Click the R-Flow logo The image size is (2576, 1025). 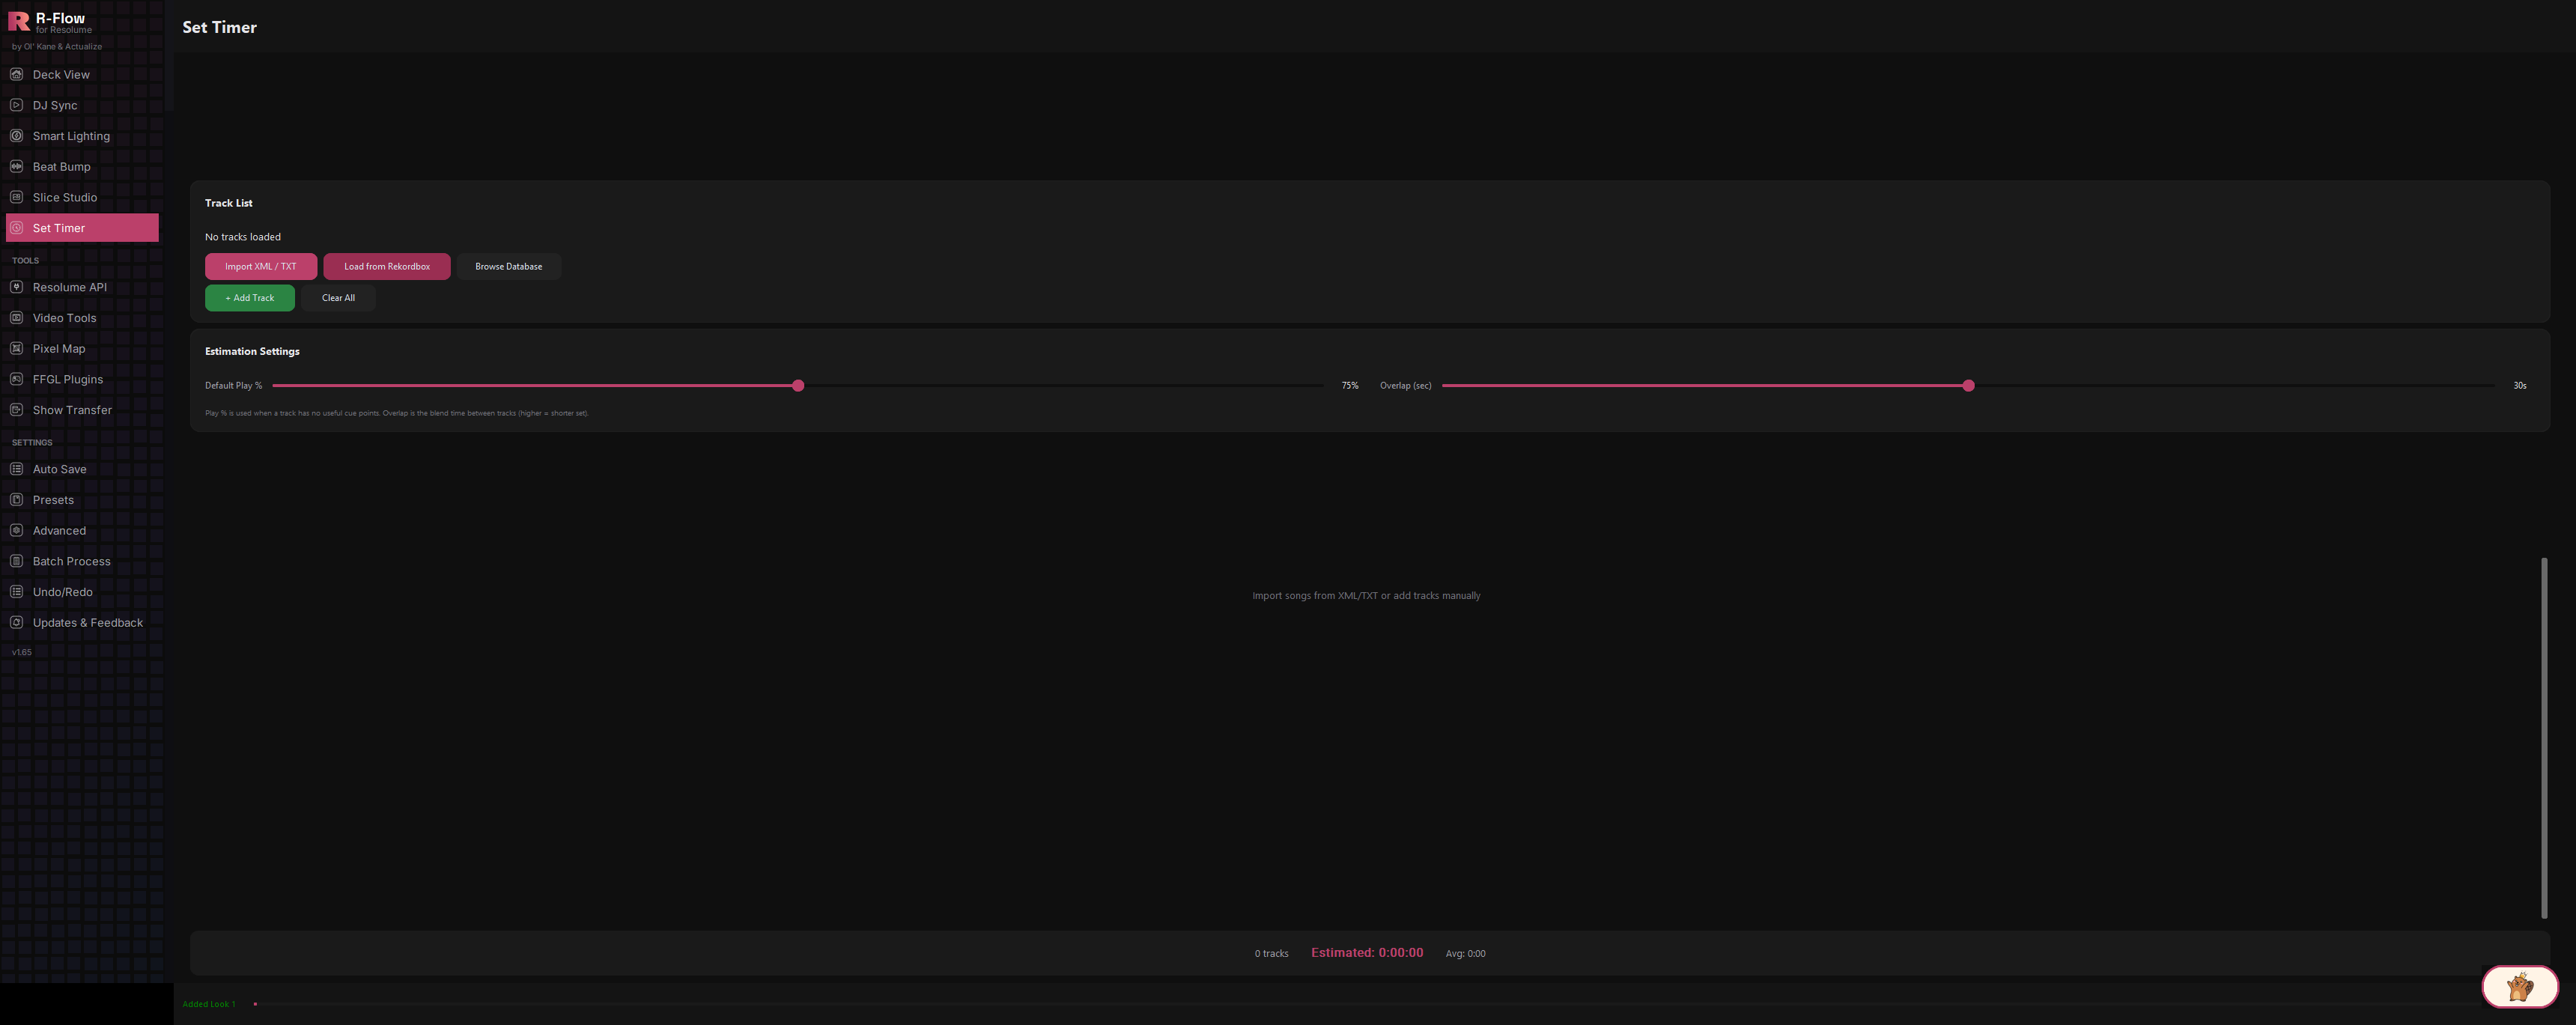pyautogui.click(x=19, y=21)
